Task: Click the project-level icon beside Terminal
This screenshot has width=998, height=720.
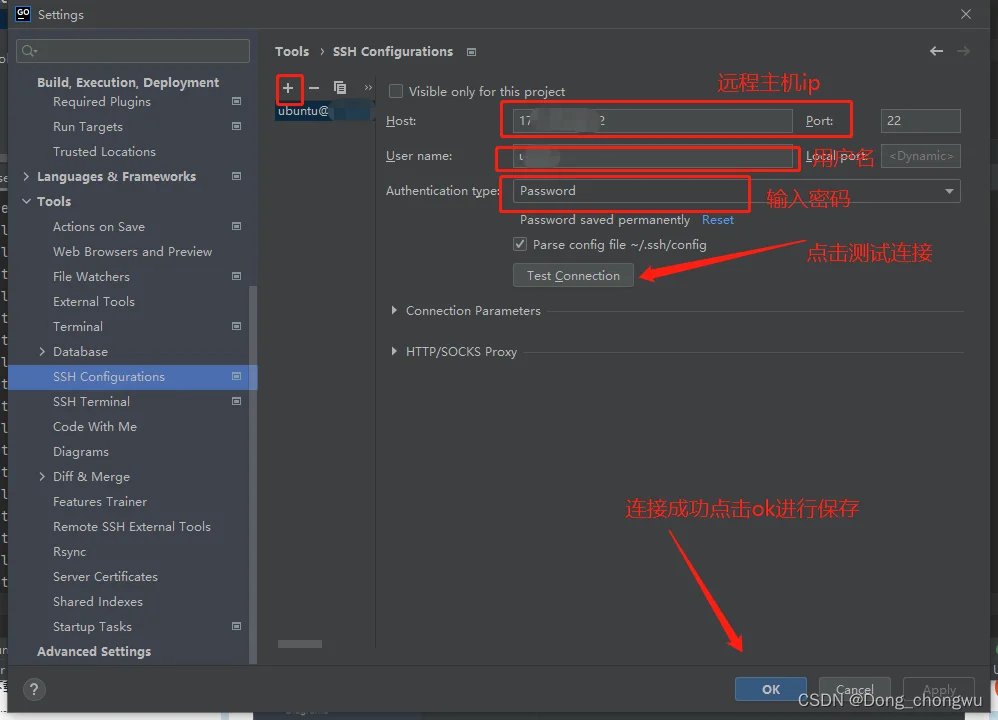Action: [x=237, y=326]
